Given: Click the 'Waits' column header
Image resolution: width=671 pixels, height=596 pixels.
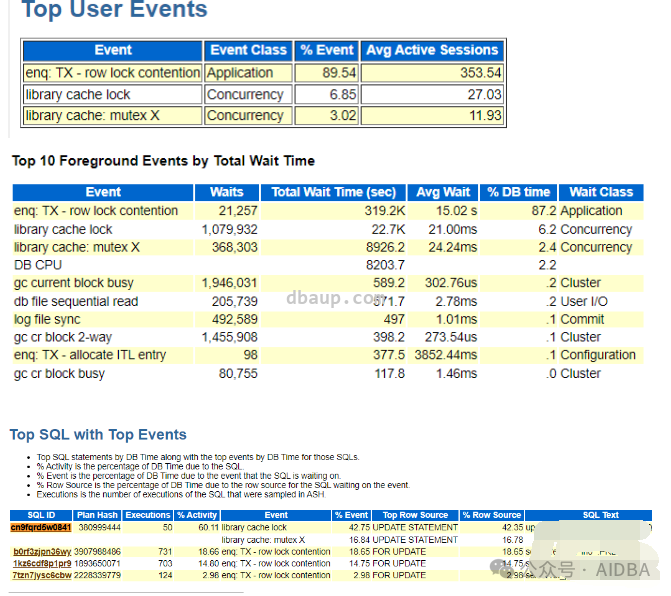Looking at the screenshot, I should 227,192.
